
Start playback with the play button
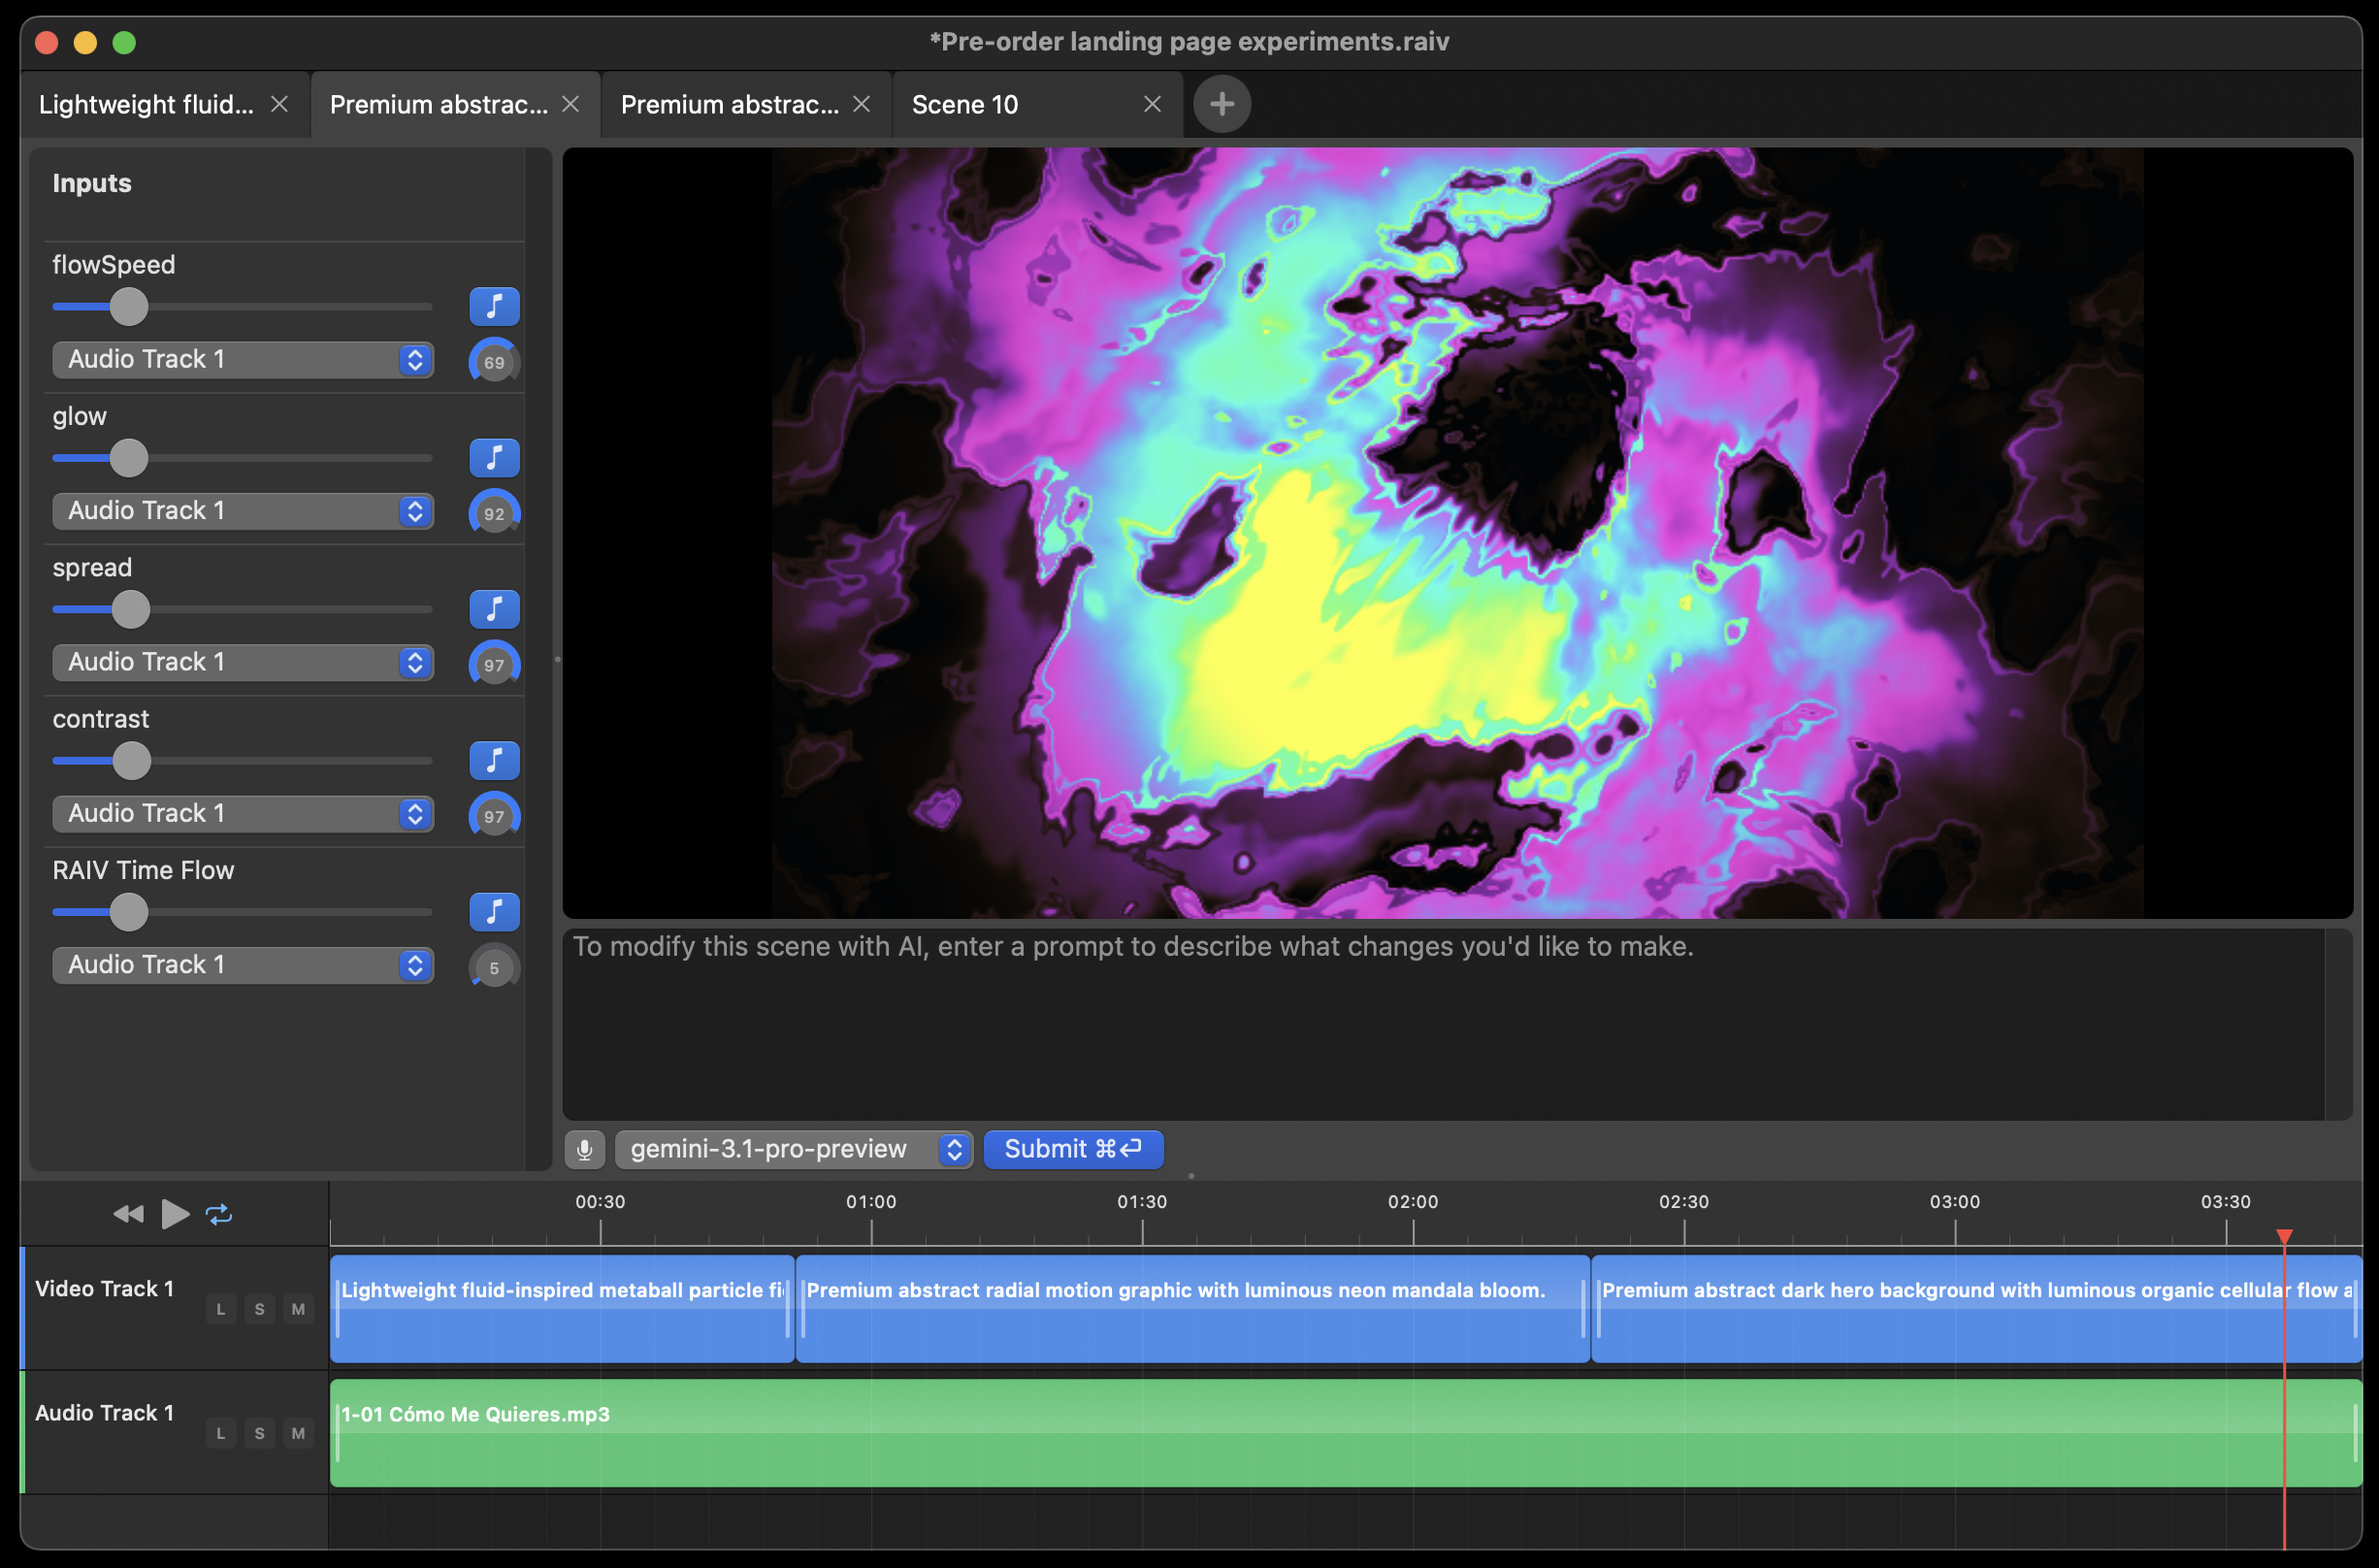(176, 1214)
